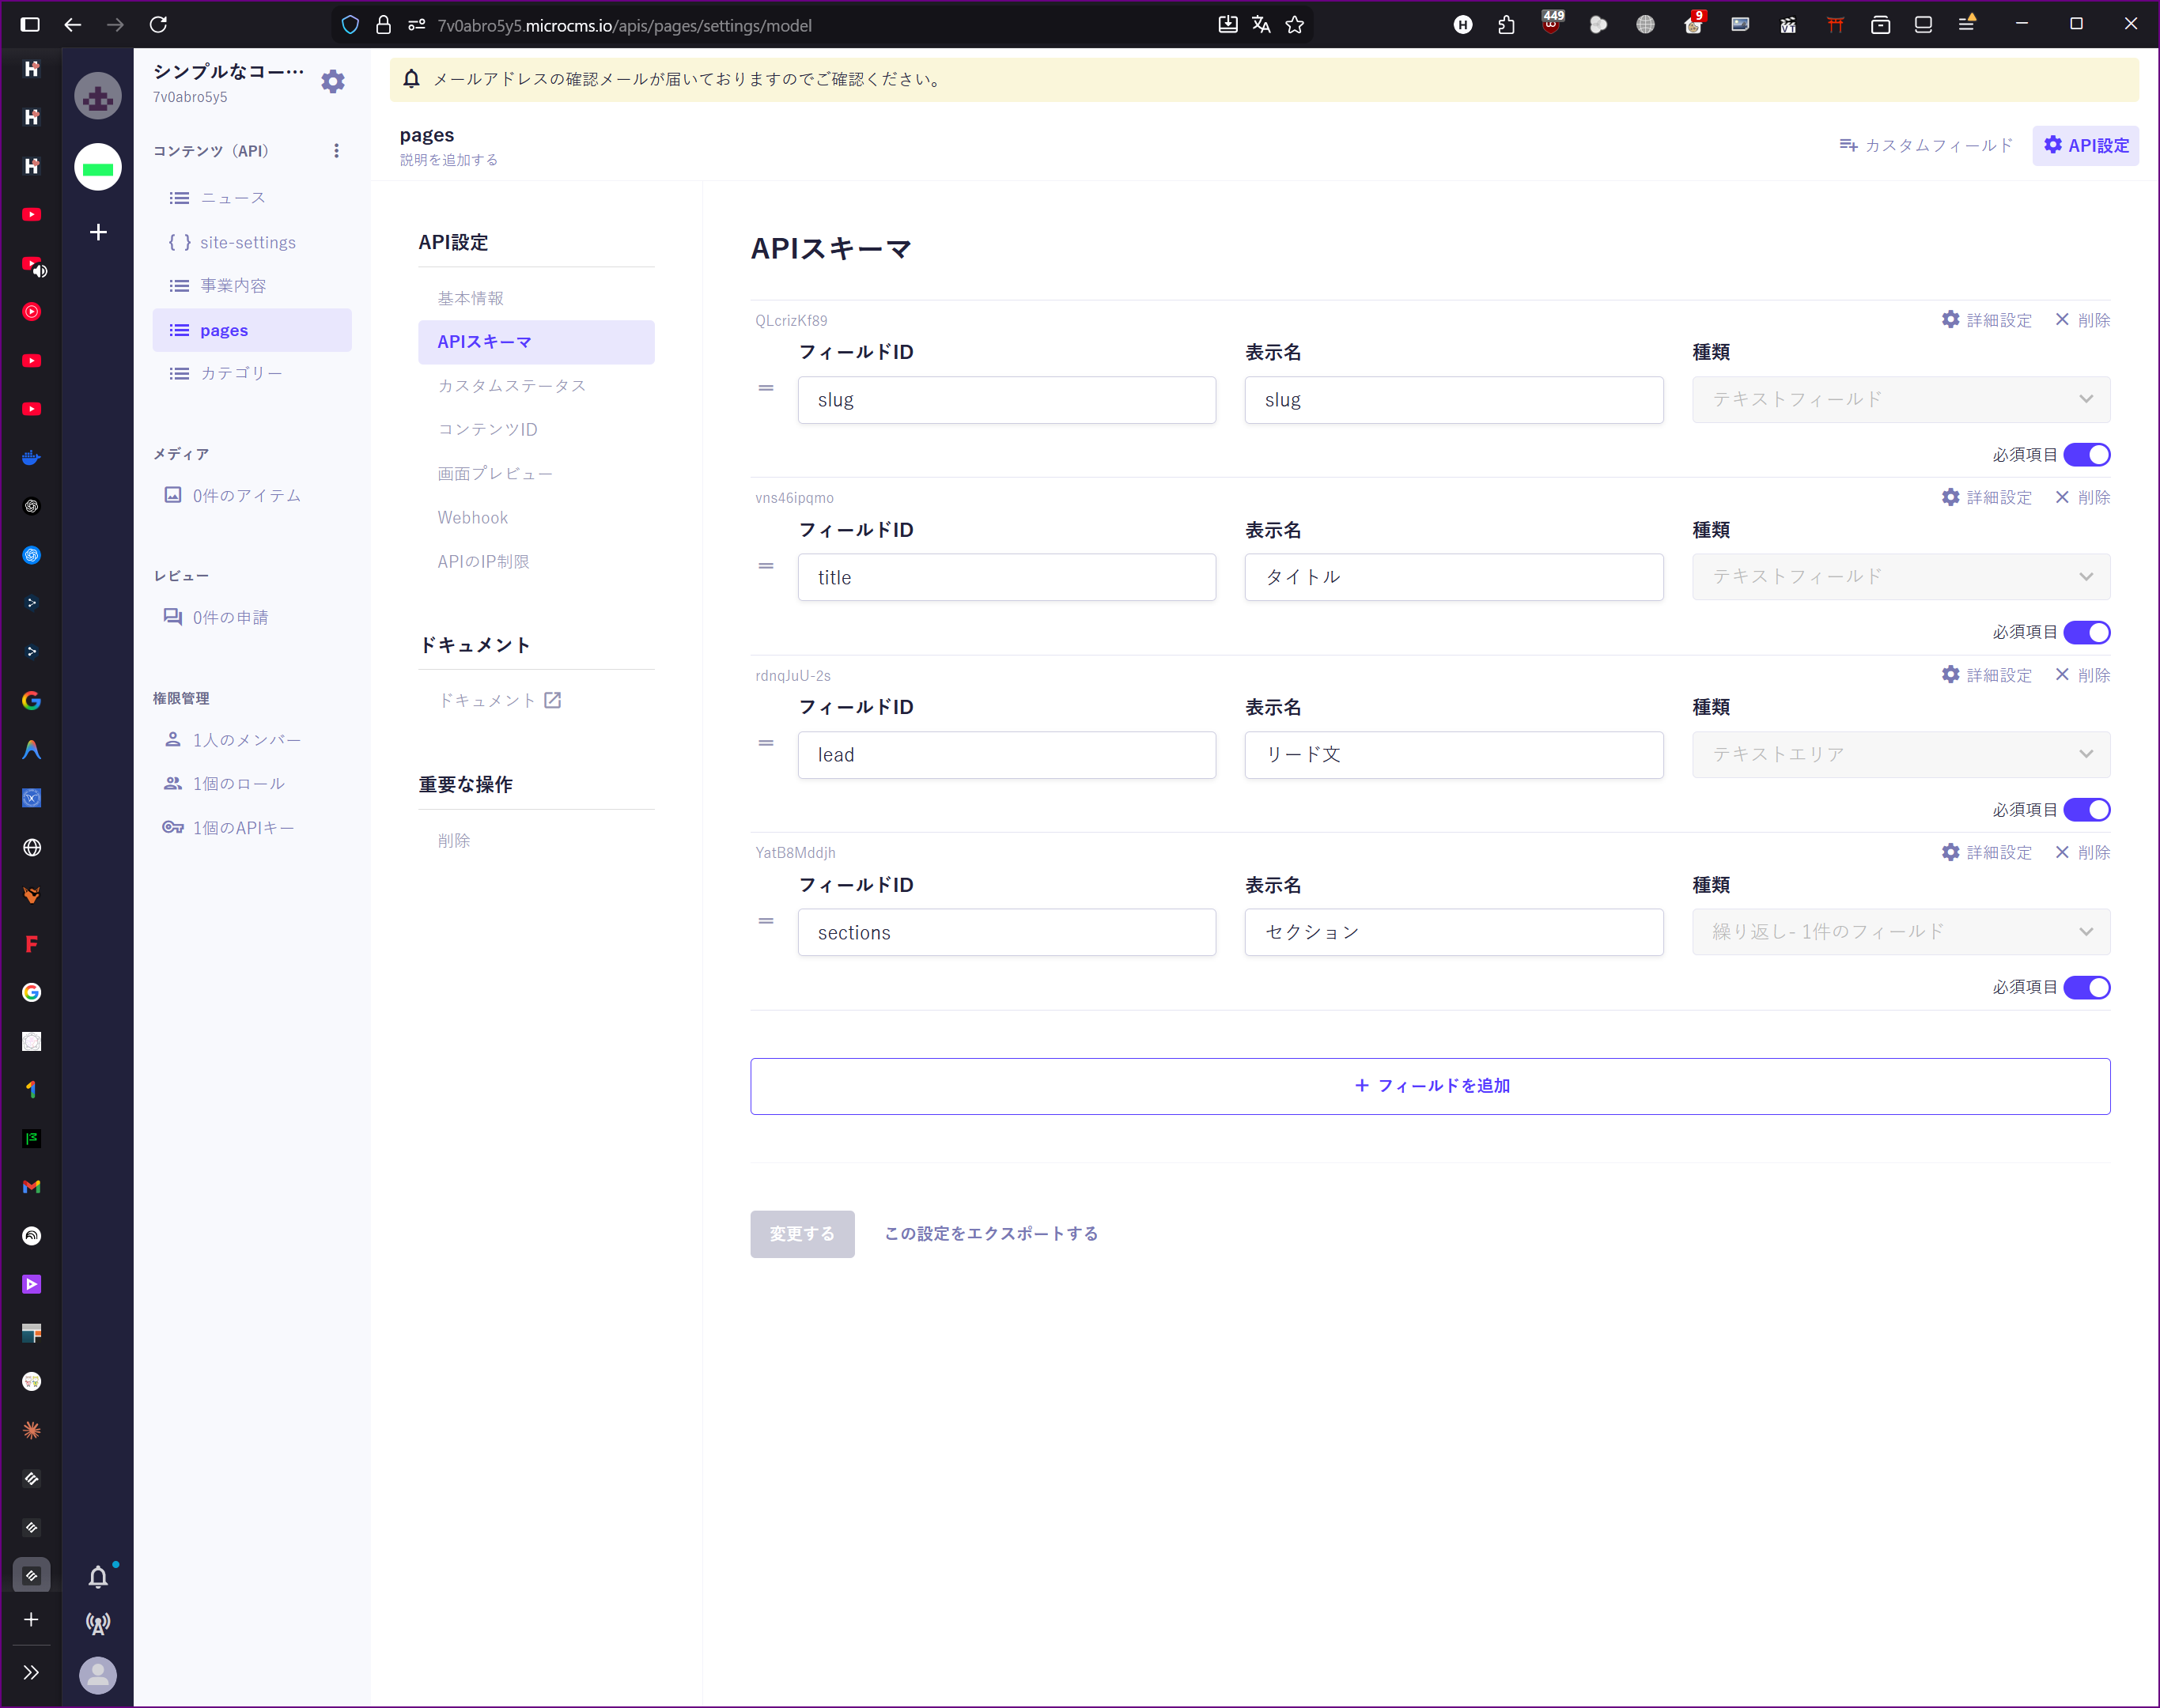The height and width of the screenshot is (1708, 2160).
Task: Click the browser translate page icon
Action: (1261, 25)
